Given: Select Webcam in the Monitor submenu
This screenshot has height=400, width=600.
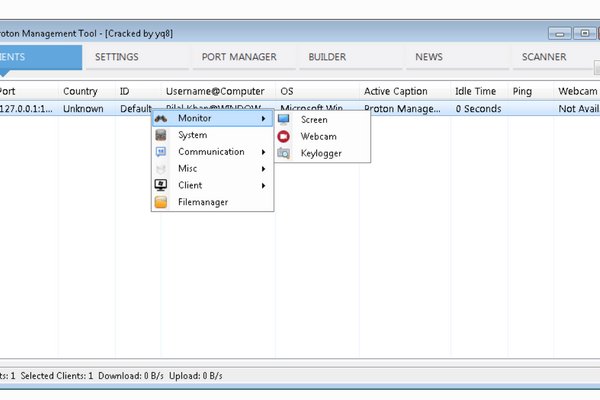Looking at the screenshot, I should point(322,137).
